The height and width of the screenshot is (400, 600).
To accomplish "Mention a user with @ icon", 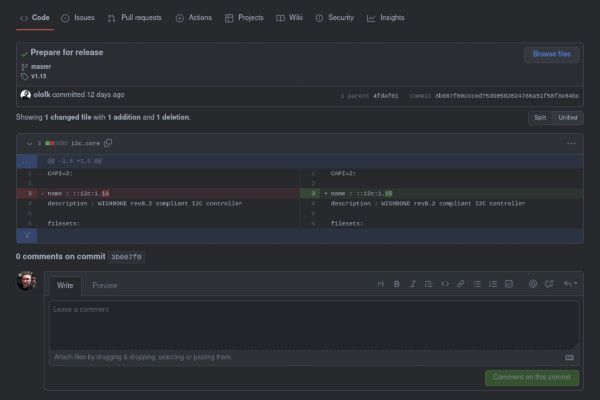I will (533, 284).
